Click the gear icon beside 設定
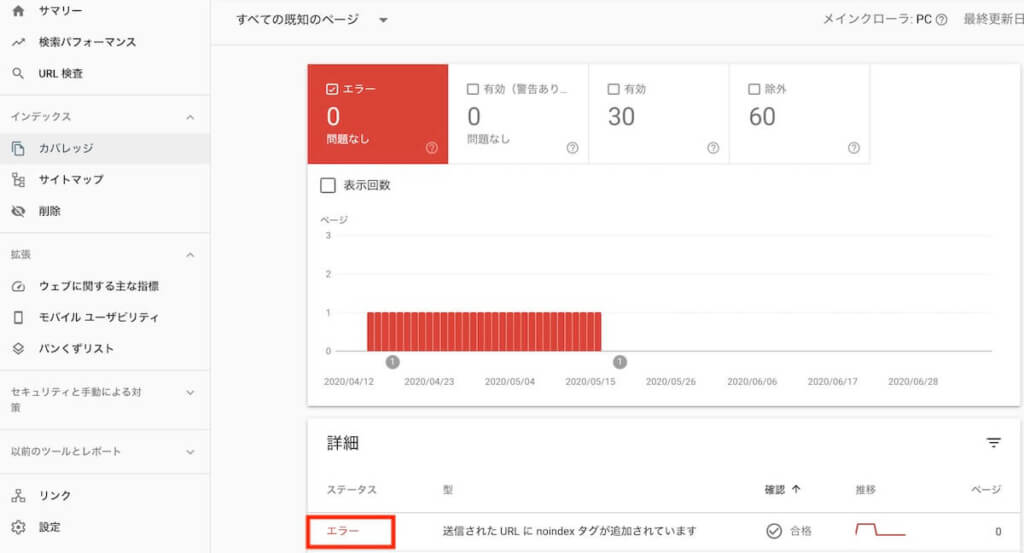Screen dimensions: 1024x553 coord(18,527)
